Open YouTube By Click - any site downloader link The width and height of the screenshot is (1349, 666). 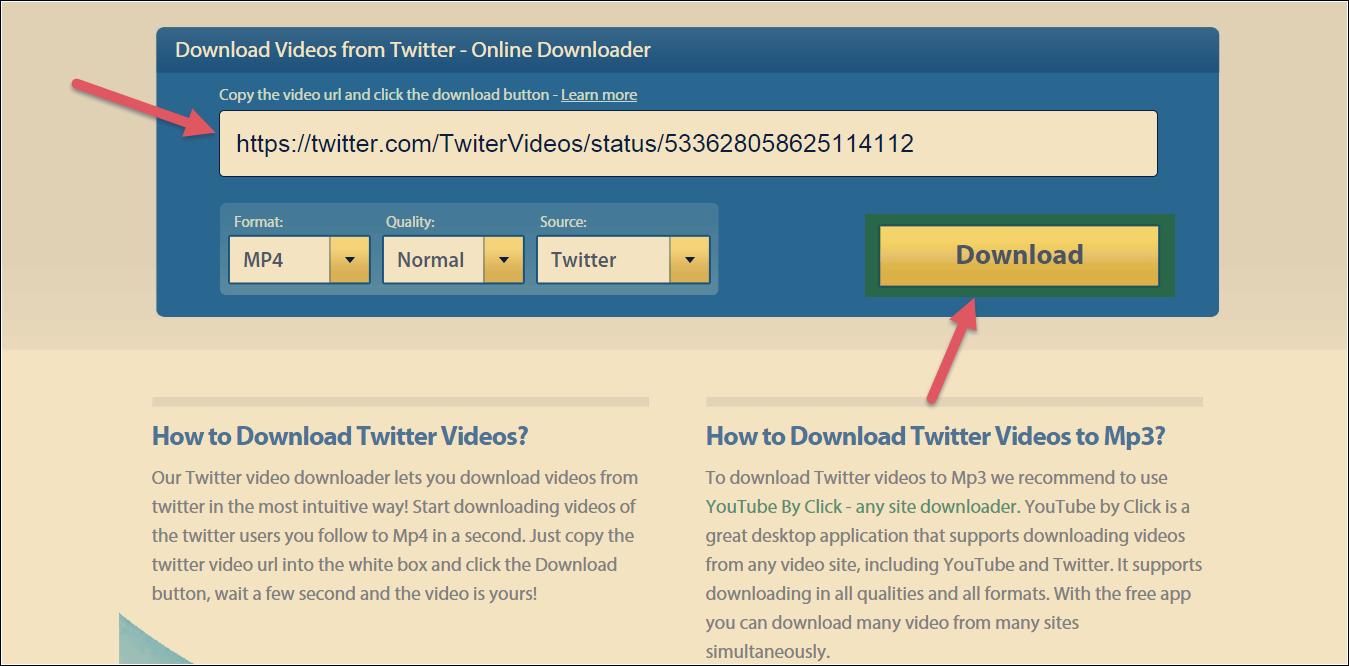tap(862, 507)
